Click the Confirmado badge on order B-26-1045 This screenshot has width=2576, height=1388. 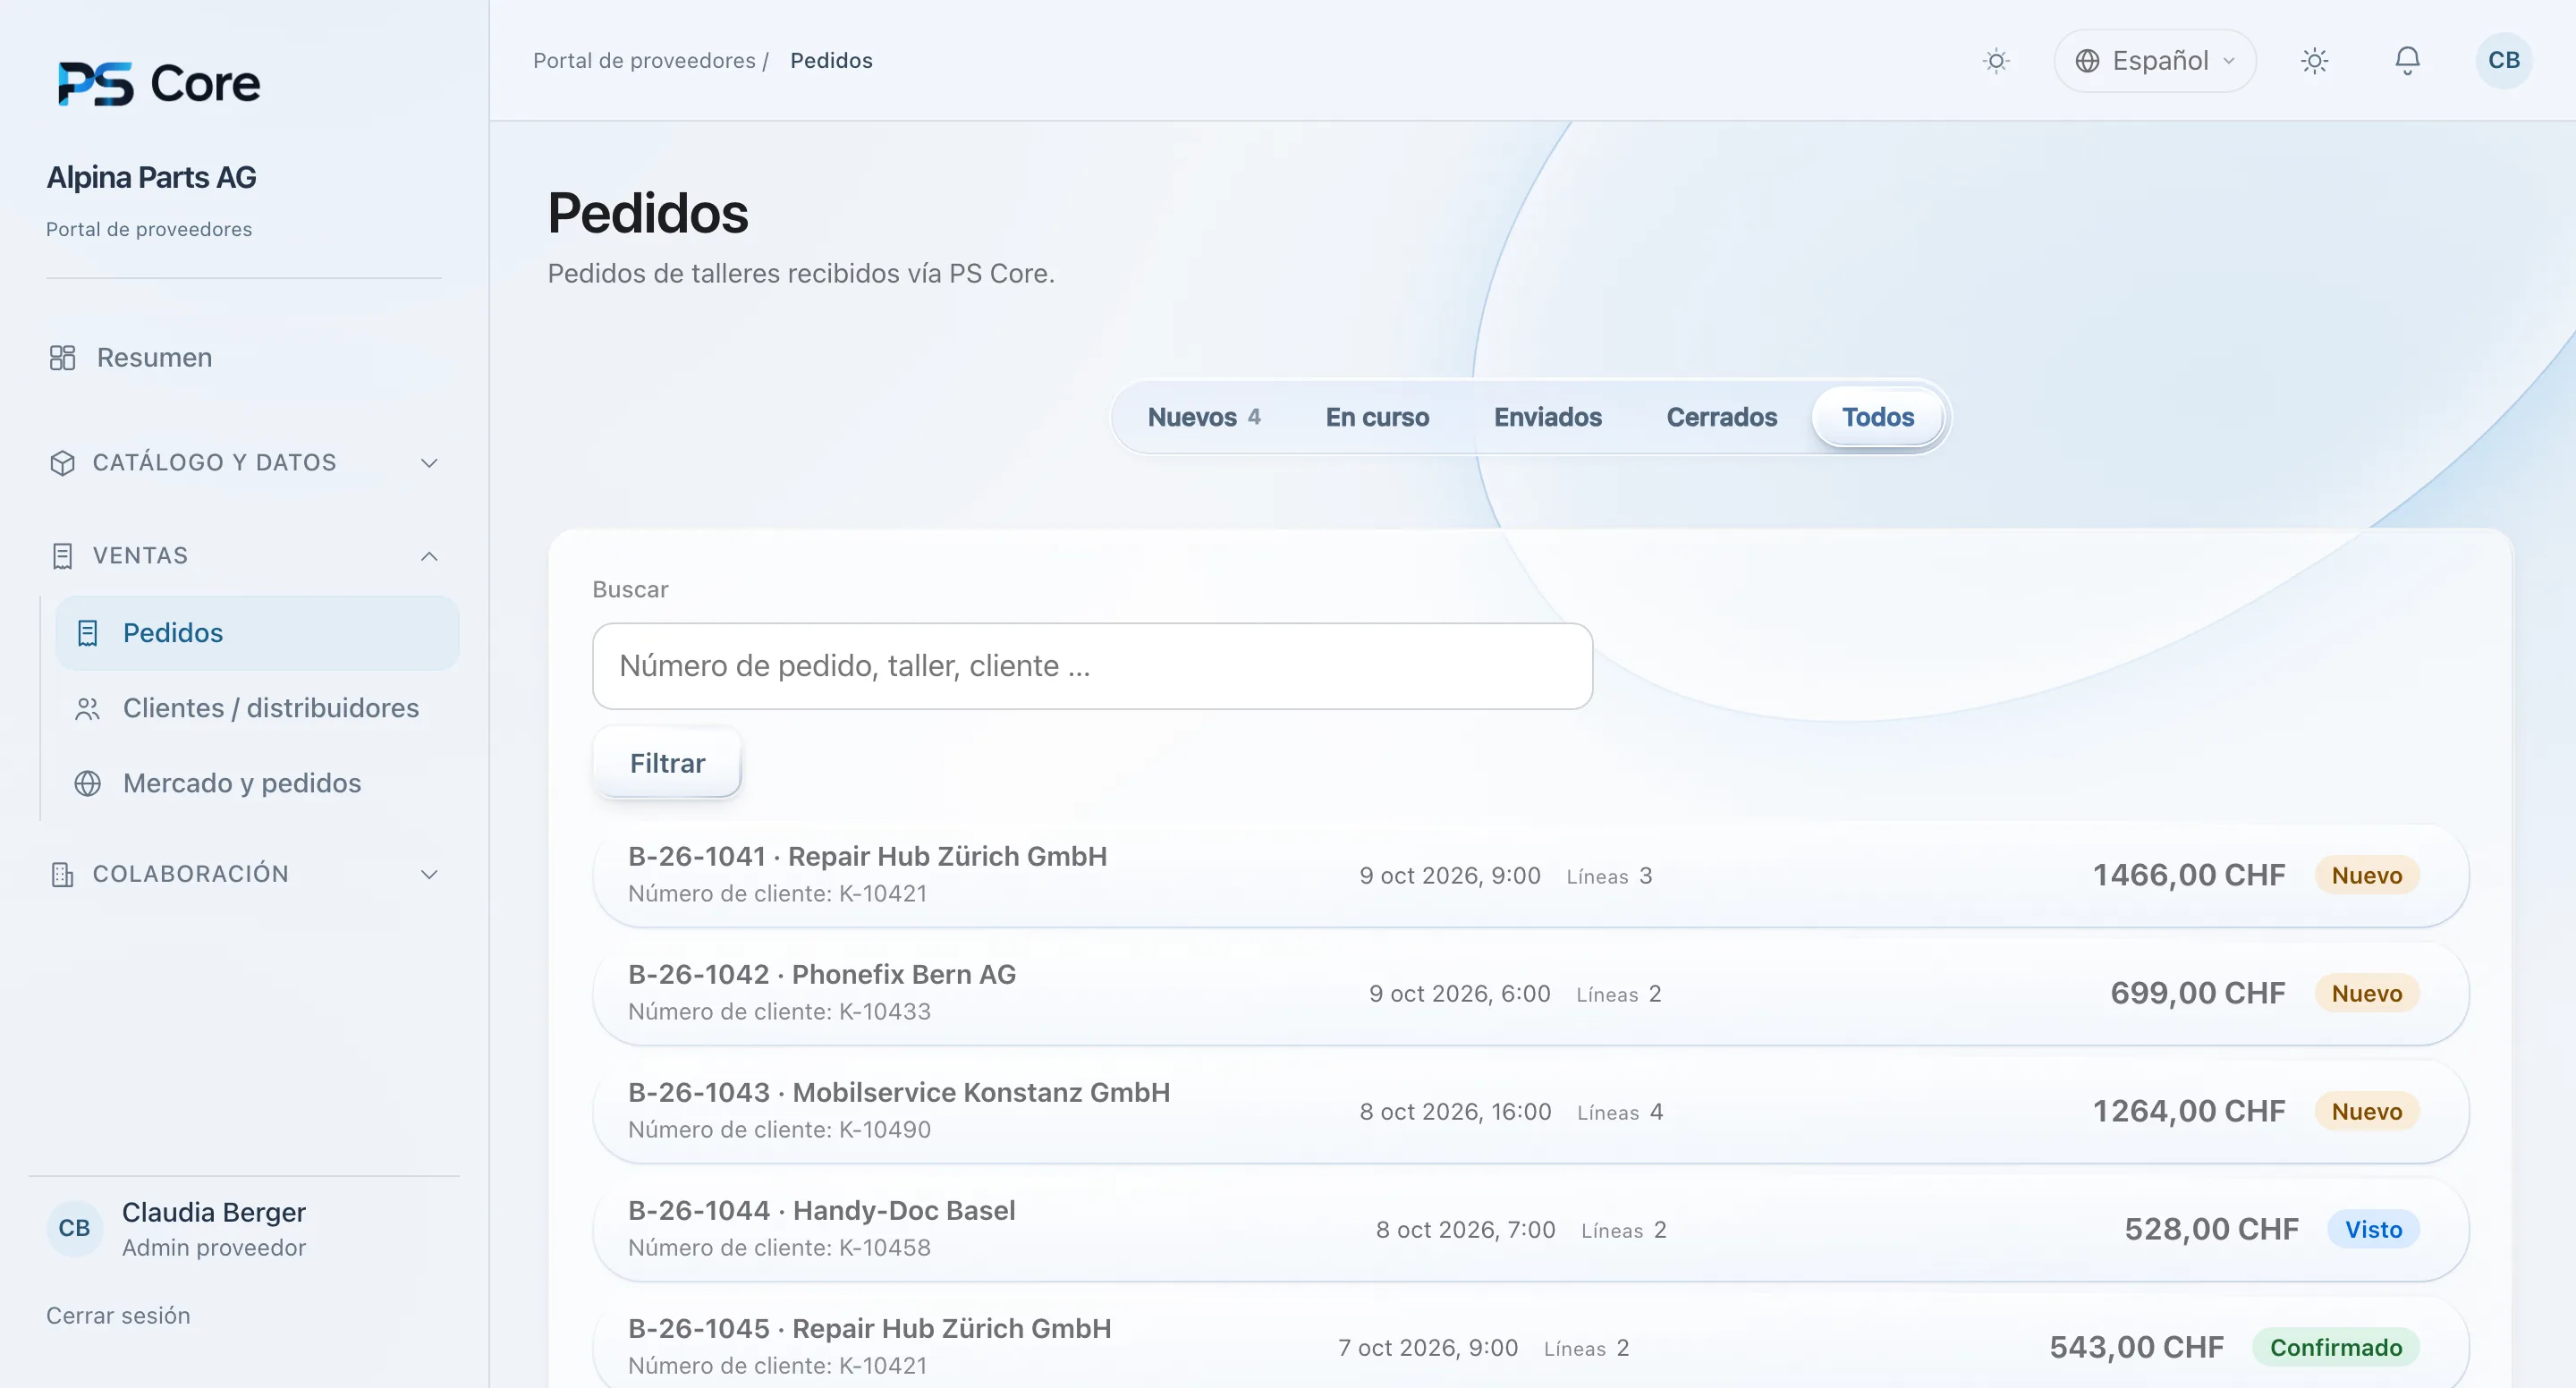coord(2335,1348)
